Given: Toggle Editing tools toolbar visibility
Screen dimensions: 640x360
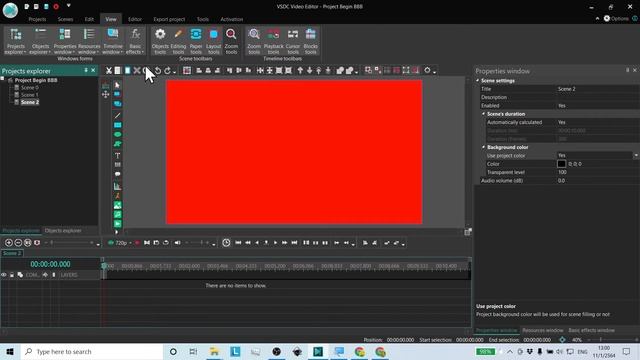Looking at the screenshot, I should (x=178, y=41).
